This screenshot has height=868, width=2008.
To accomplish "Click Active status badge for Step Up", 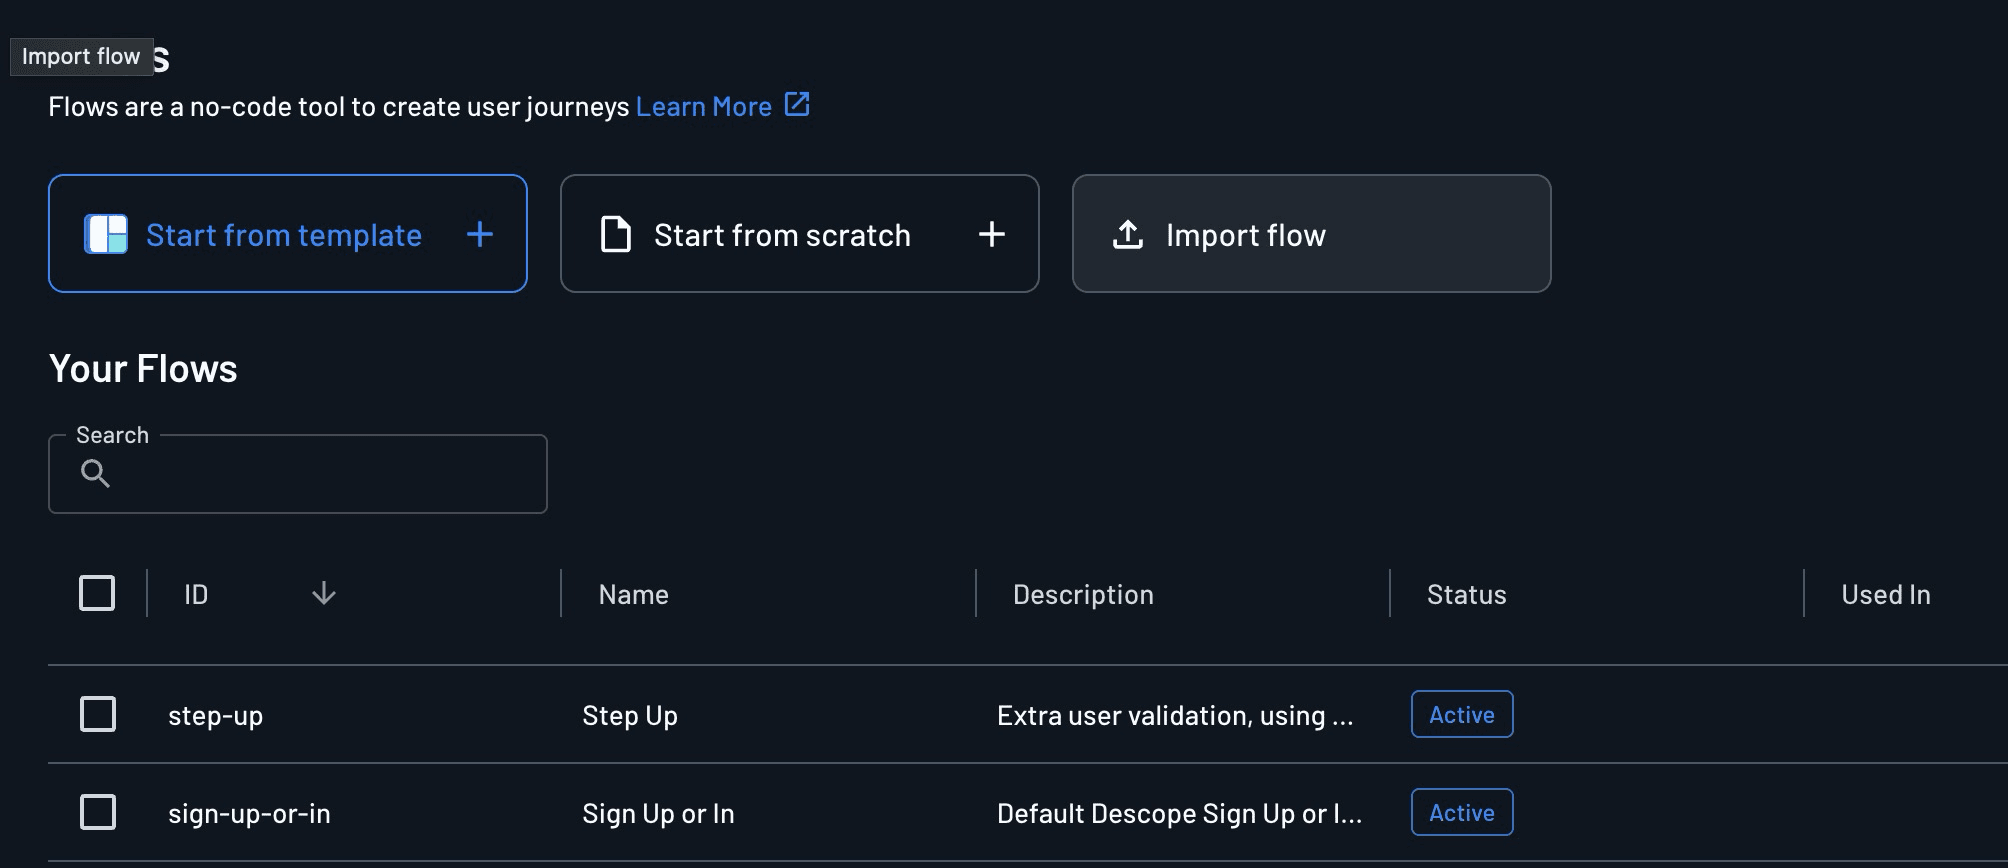I will [x=1461, y=714].
